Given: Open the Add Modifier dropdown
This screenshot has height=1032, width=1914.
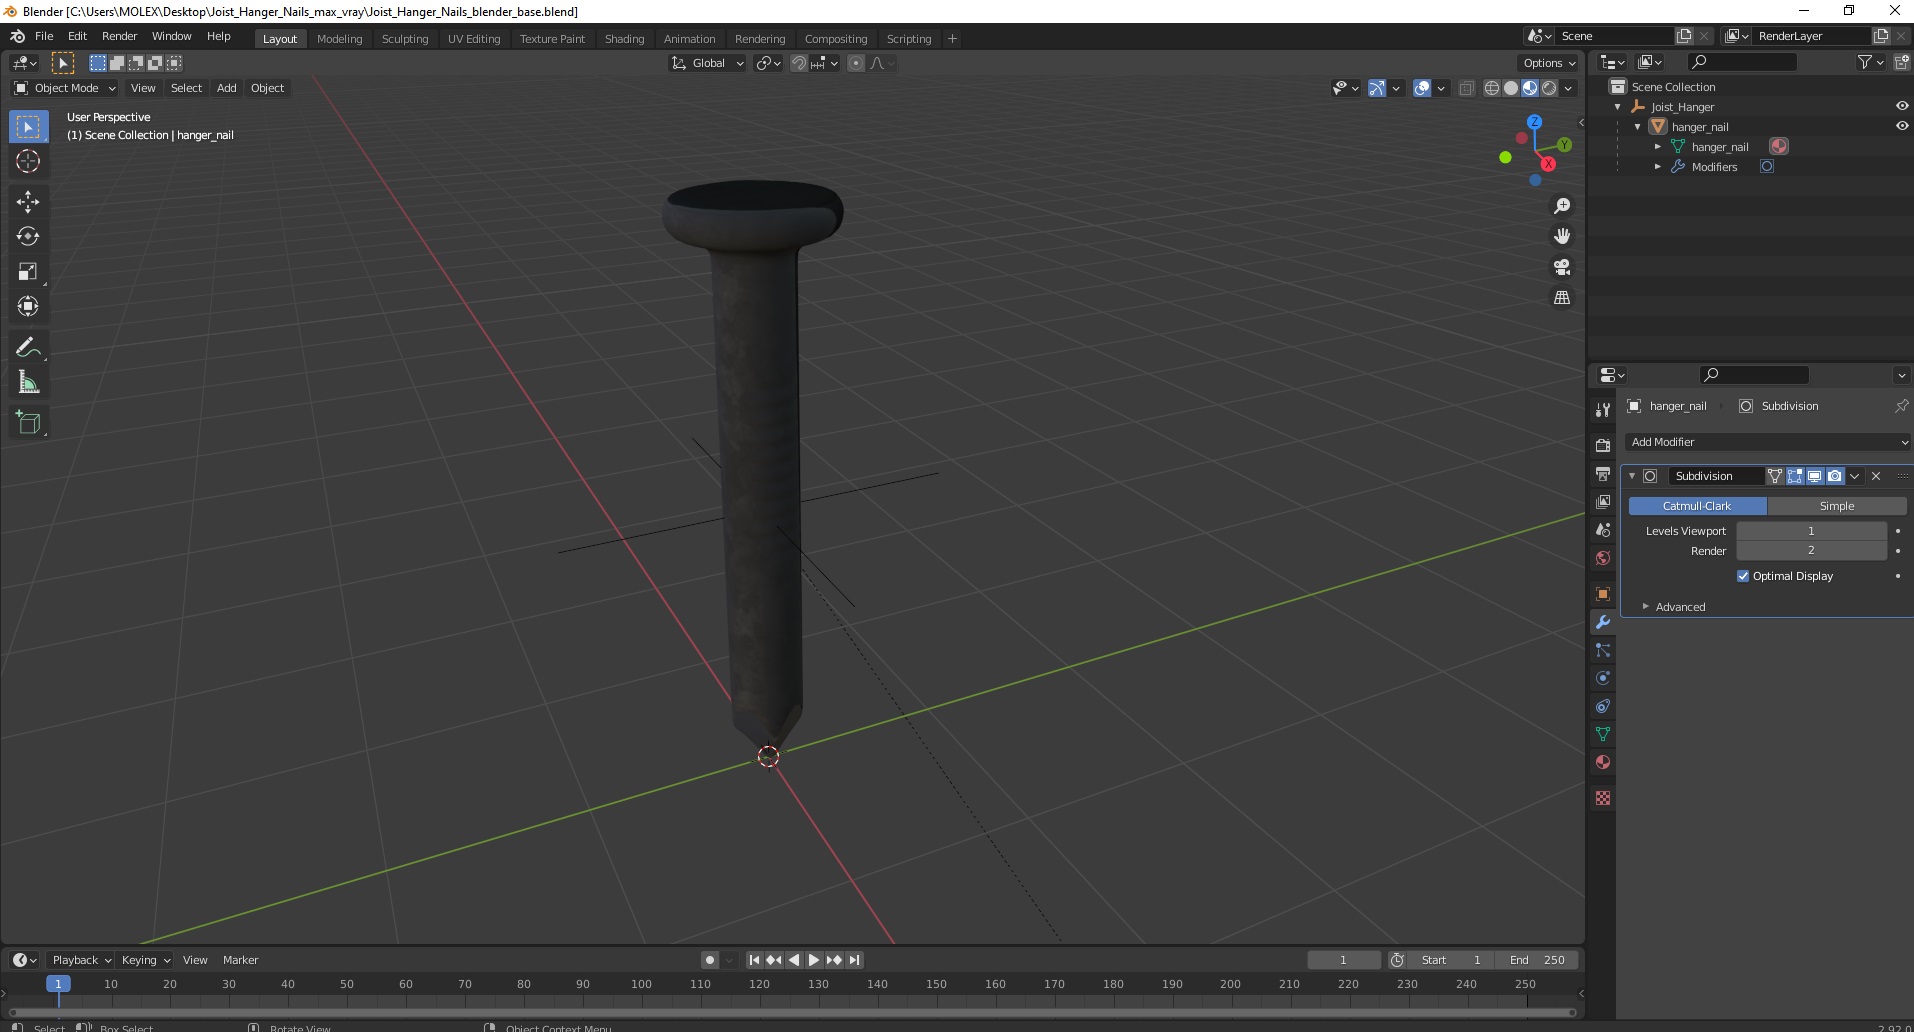Looking at the screenshot, I should 1767,442.
